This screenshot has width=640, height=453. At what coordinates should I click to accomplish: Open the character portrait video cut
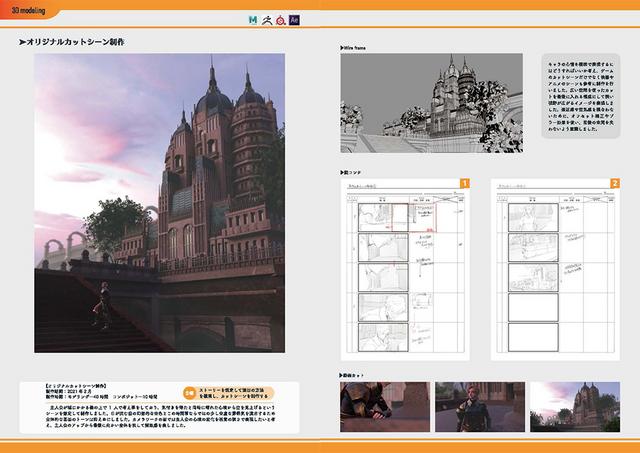tap(480, 407)
